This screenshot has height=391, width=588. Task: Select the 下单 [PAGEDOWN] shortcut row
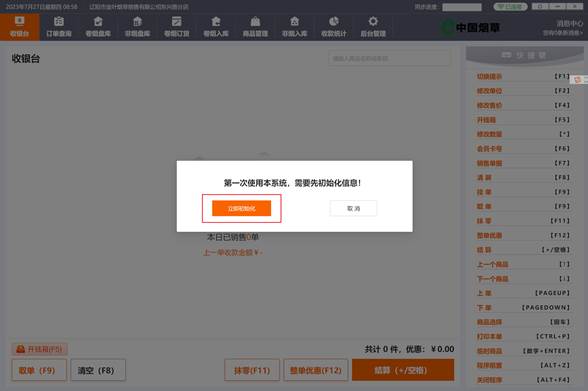pyautogui.click(x=523, y=307)
